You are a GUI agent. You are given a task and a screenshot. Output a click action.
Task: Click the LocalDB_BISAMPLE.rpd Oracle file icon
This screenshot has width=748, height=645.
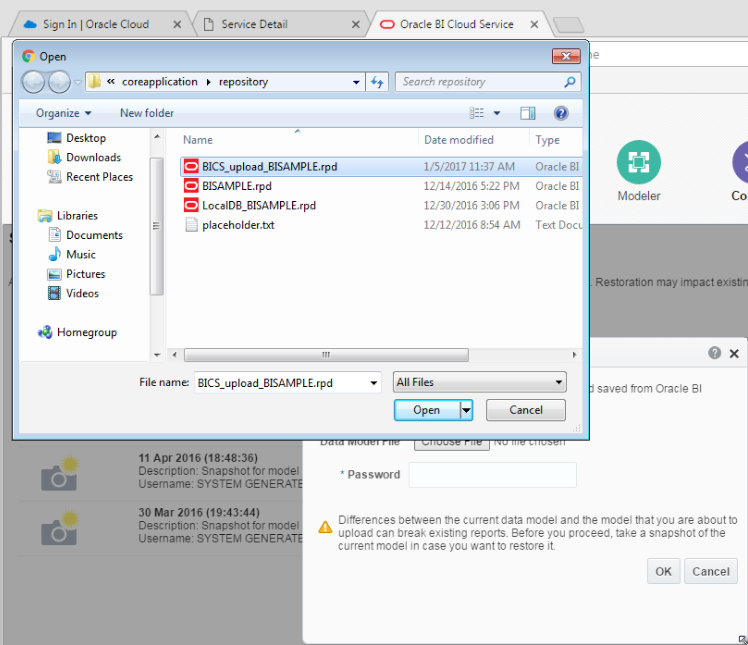[191, 206]
